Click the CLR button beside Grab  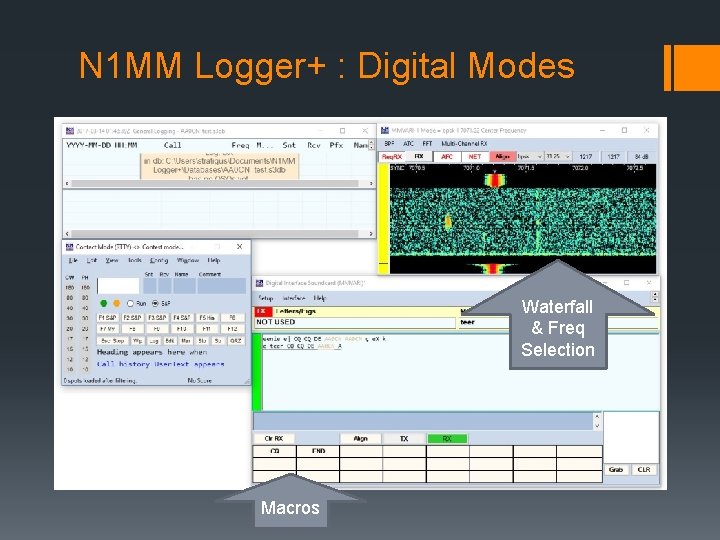644,470
